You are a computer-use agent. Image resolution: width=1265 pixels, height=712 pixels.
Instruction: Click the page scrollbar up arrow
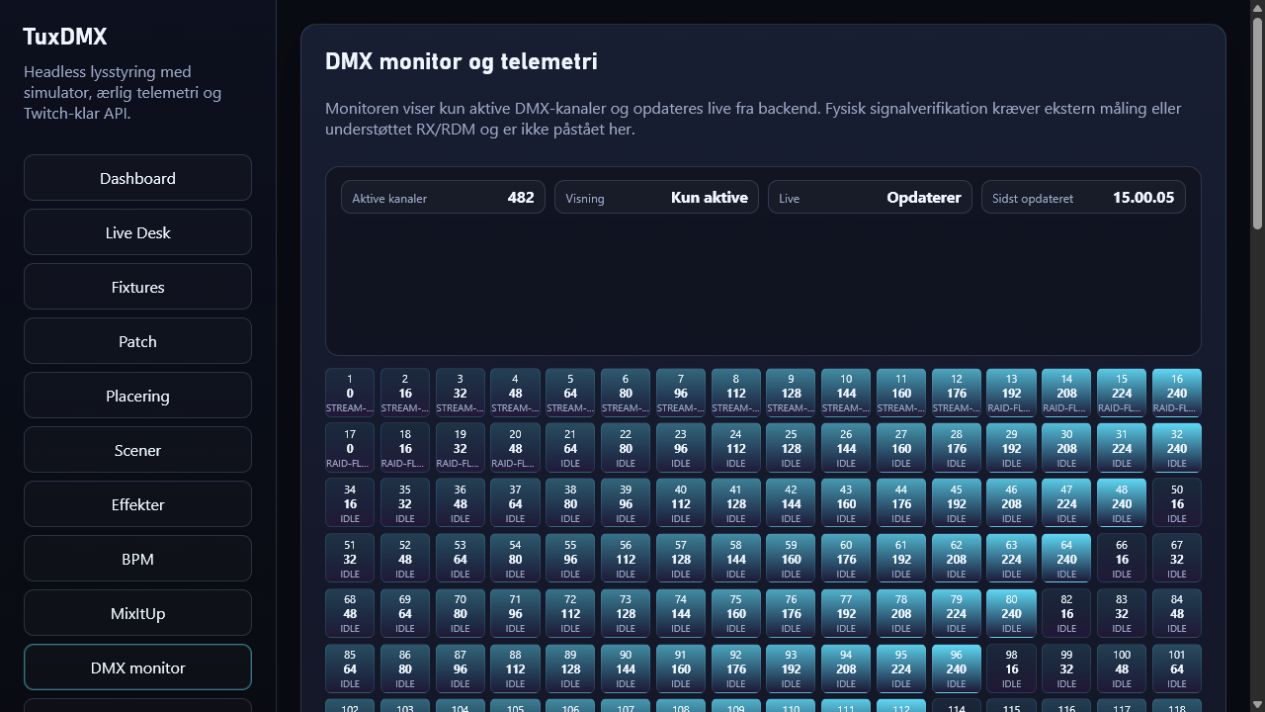(1257, 7)
